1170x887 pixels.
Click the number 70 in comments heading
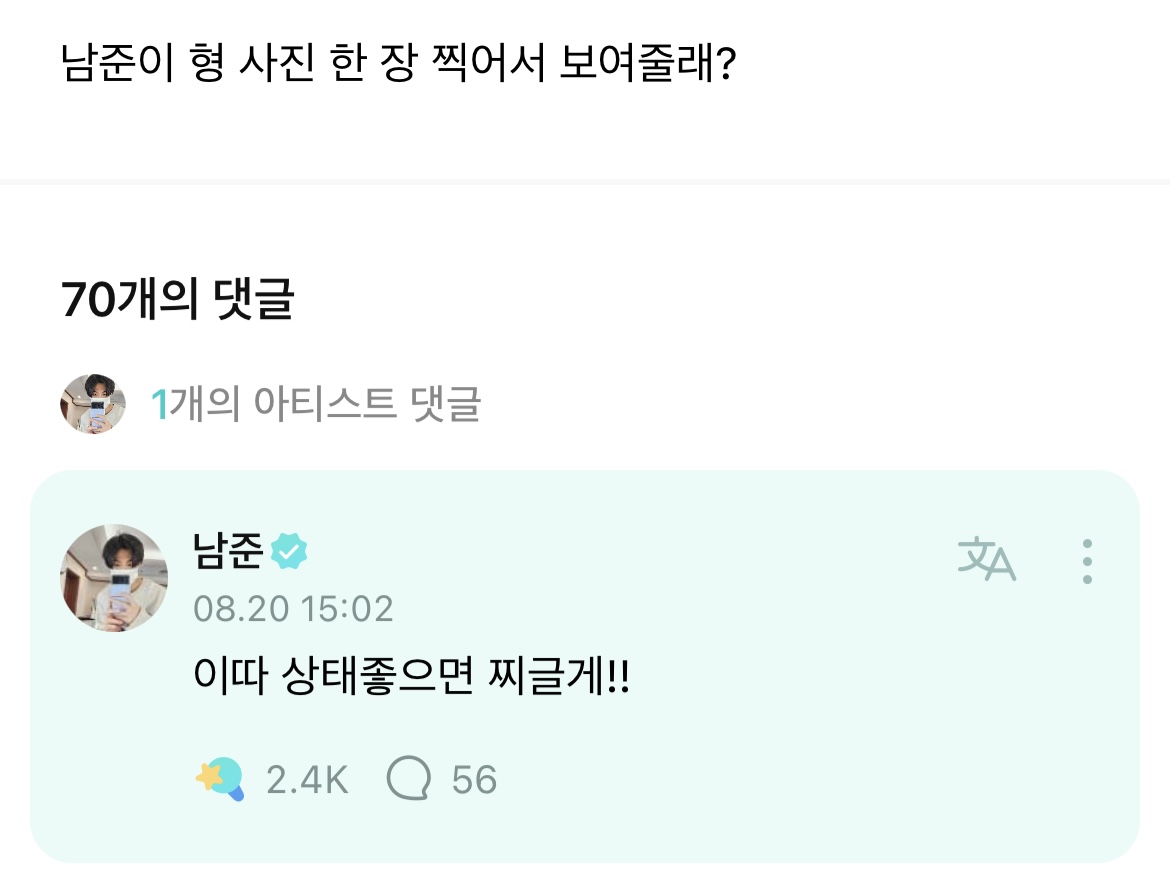(x=87, y=299)
